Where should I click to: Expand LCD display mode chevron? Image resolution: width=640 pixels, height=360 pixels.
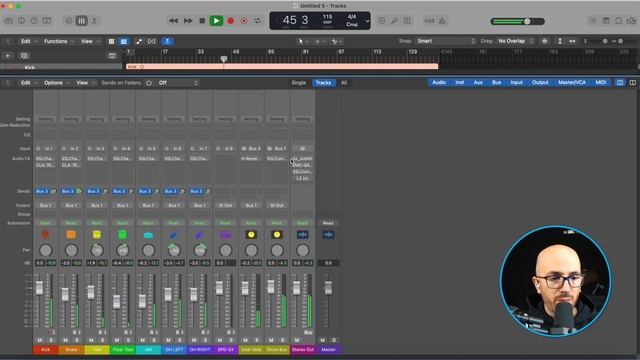click(367, 21)
